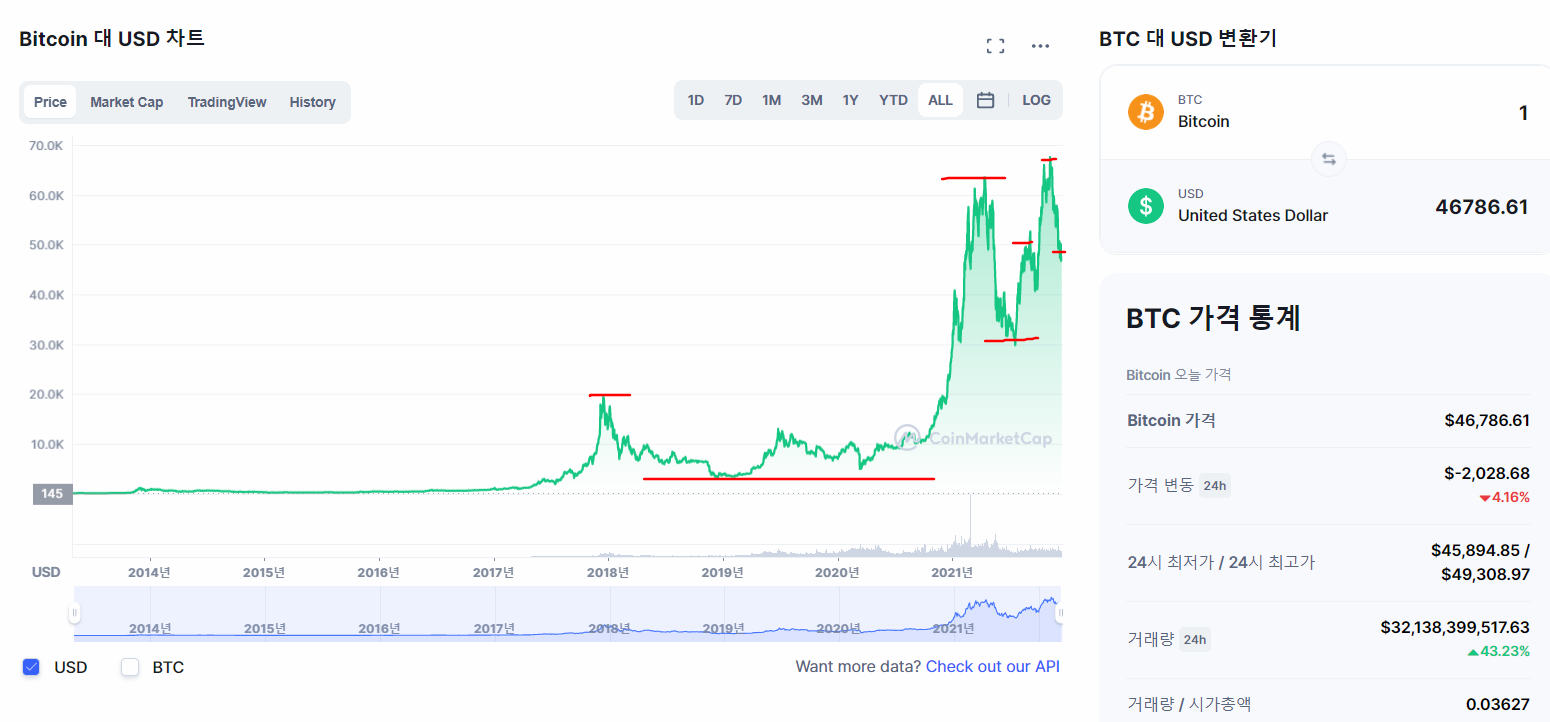Toggle LOG scale on the chart
The height and width of the screenshot is (722, 1550).
tap(1036, 100)
